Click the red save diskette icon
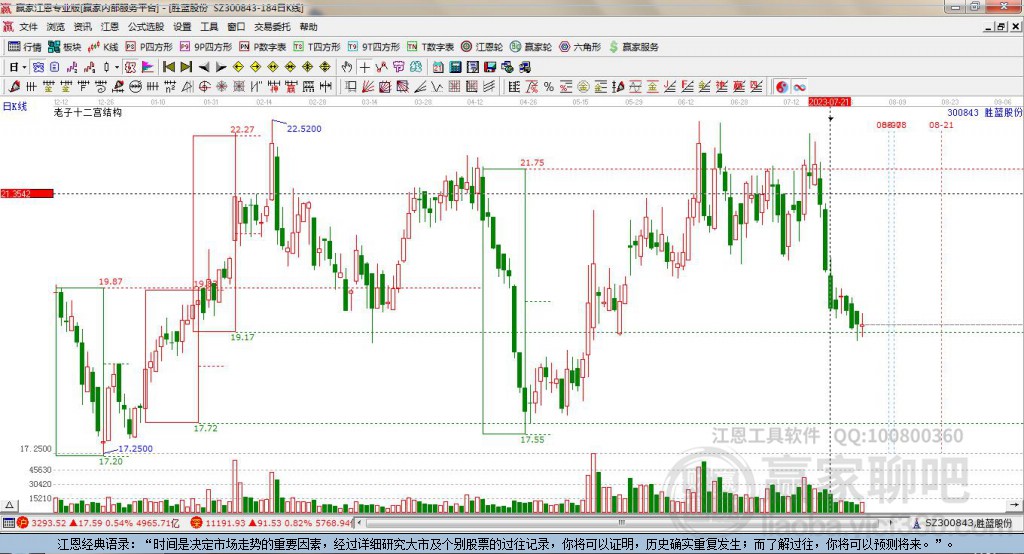Image resolution: width=1024 pixels, height=554 pixels. [490, 67]
